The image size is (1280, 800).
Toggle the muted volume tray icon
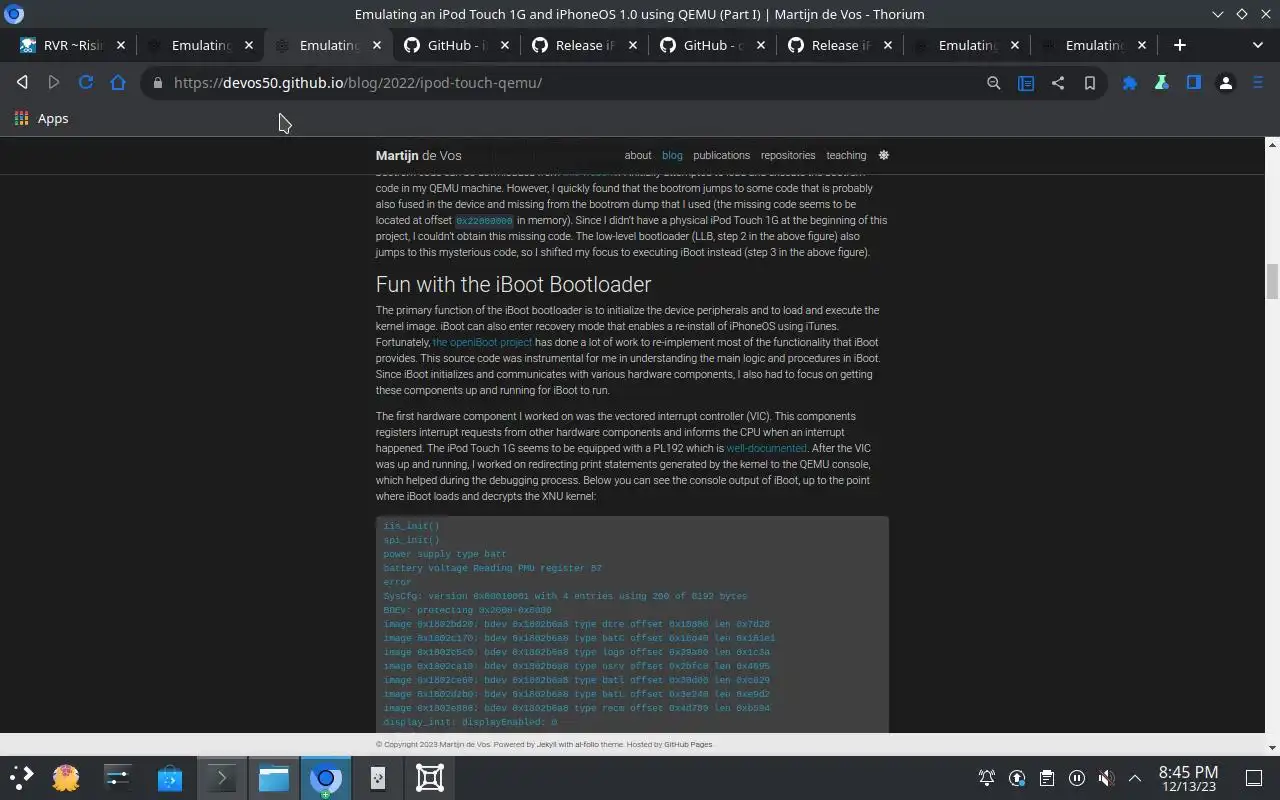tap(1106, 778)
